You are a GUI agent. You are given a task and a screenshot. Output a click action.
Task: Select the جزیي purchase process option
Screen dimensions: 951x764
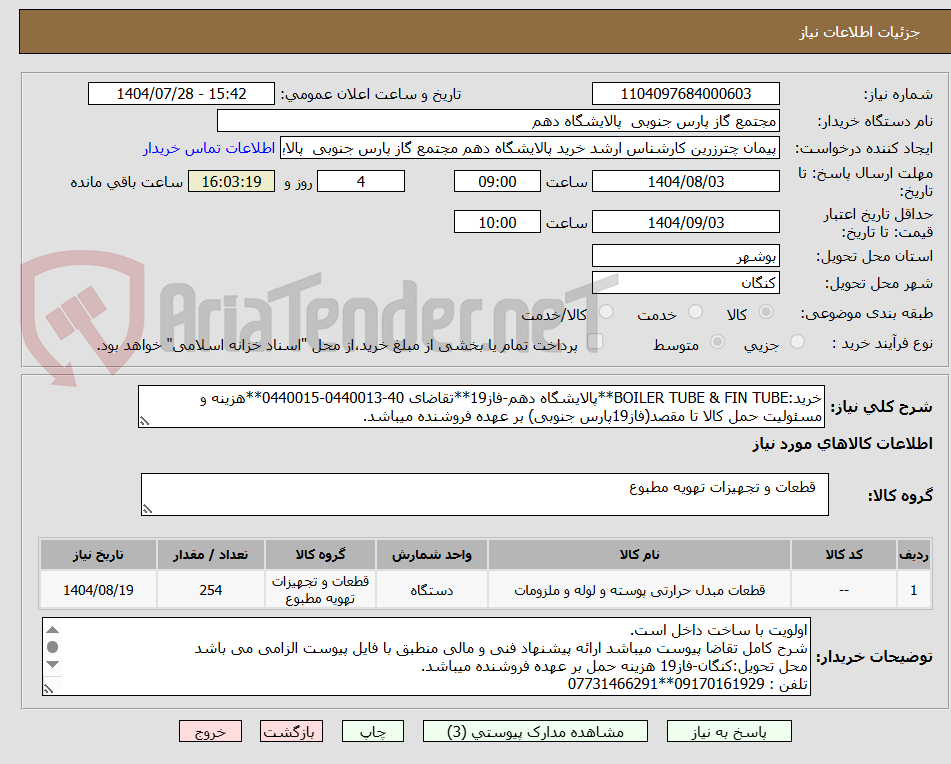coord(796,341)
